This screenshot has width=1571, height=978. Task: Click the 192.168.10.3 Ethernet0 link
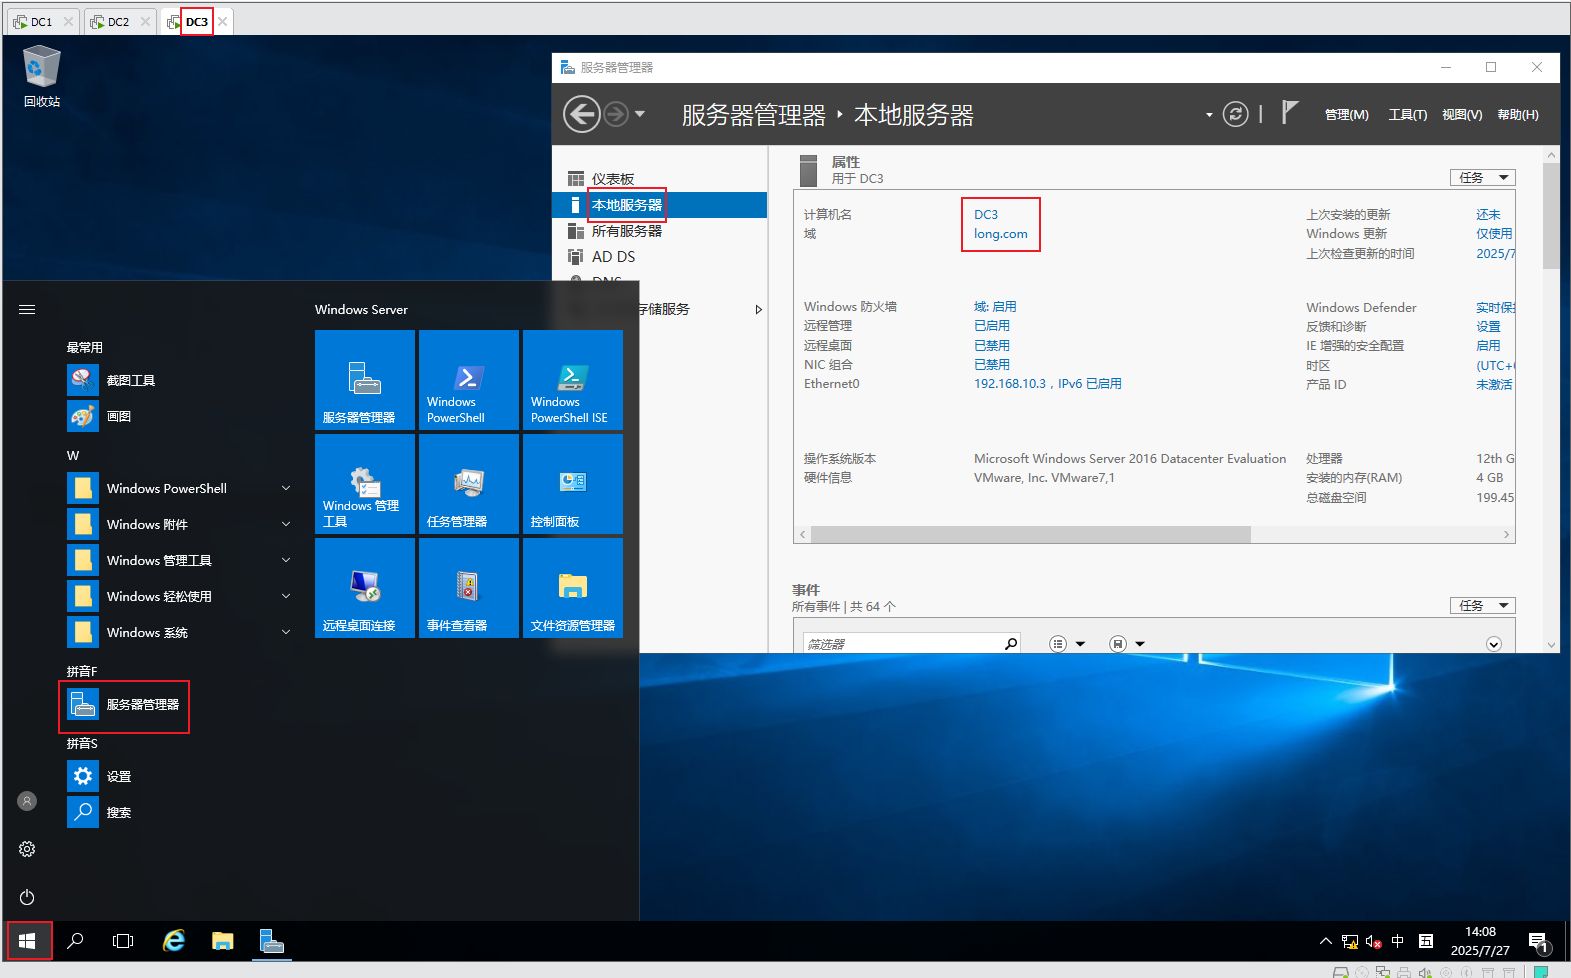click(1047, 383)
